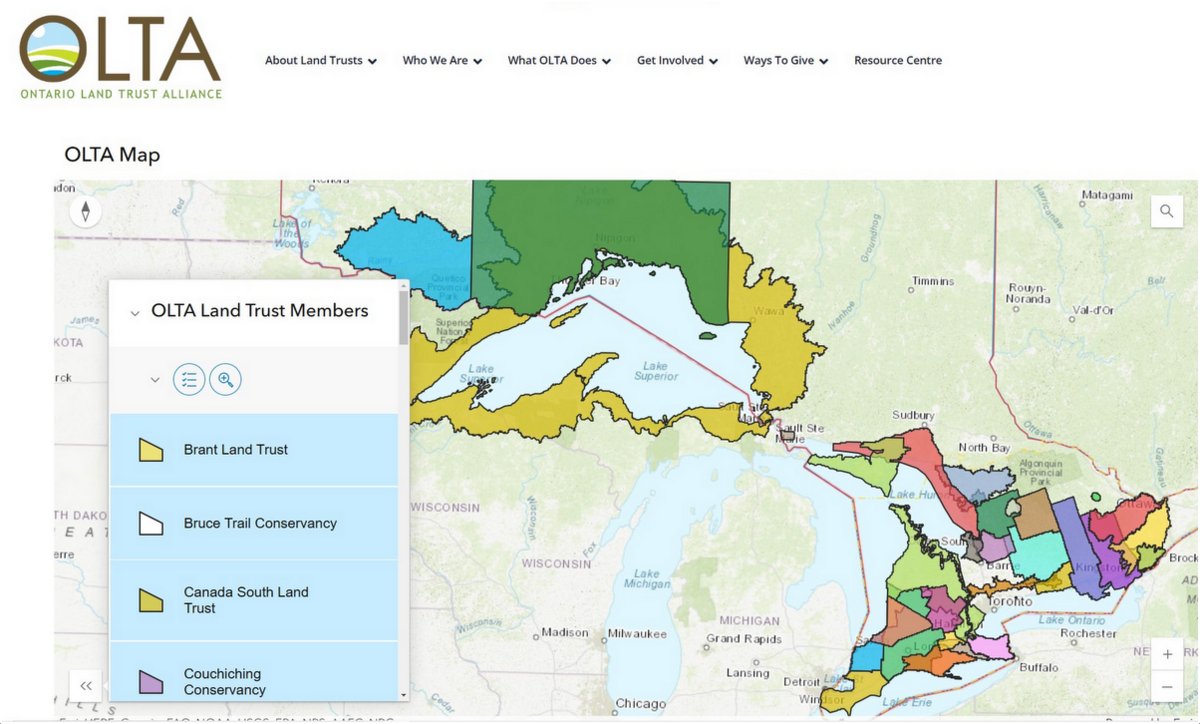
Task: Click the Lake Ontario label
Action: tap(1072, 620)
